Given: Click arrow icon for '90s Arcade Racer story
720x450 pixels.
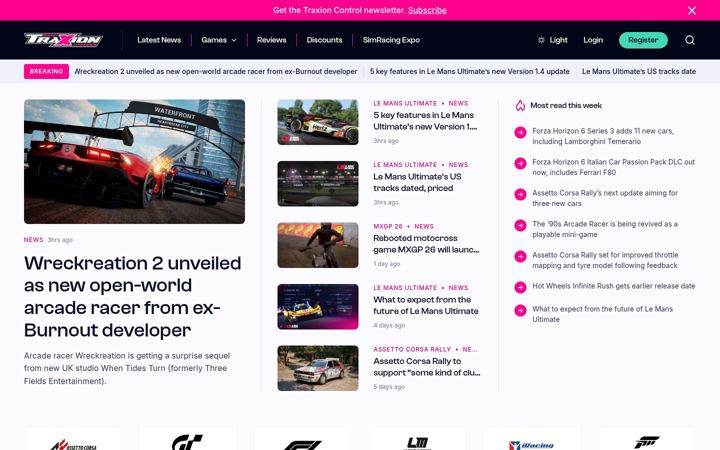Looking at the screenshot, I should tap(520, 225).
